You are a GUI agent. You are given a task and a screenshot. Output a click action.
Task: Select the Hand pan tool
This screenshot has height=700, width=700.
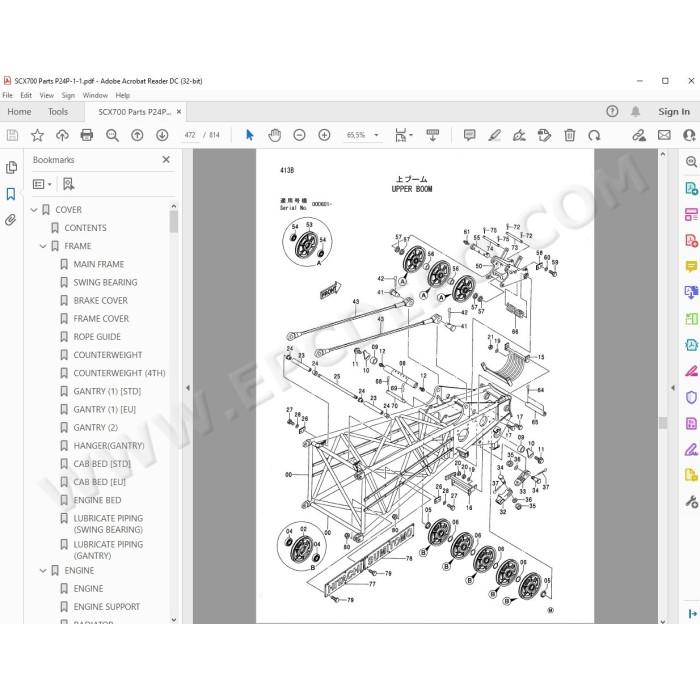click(275, 135)
